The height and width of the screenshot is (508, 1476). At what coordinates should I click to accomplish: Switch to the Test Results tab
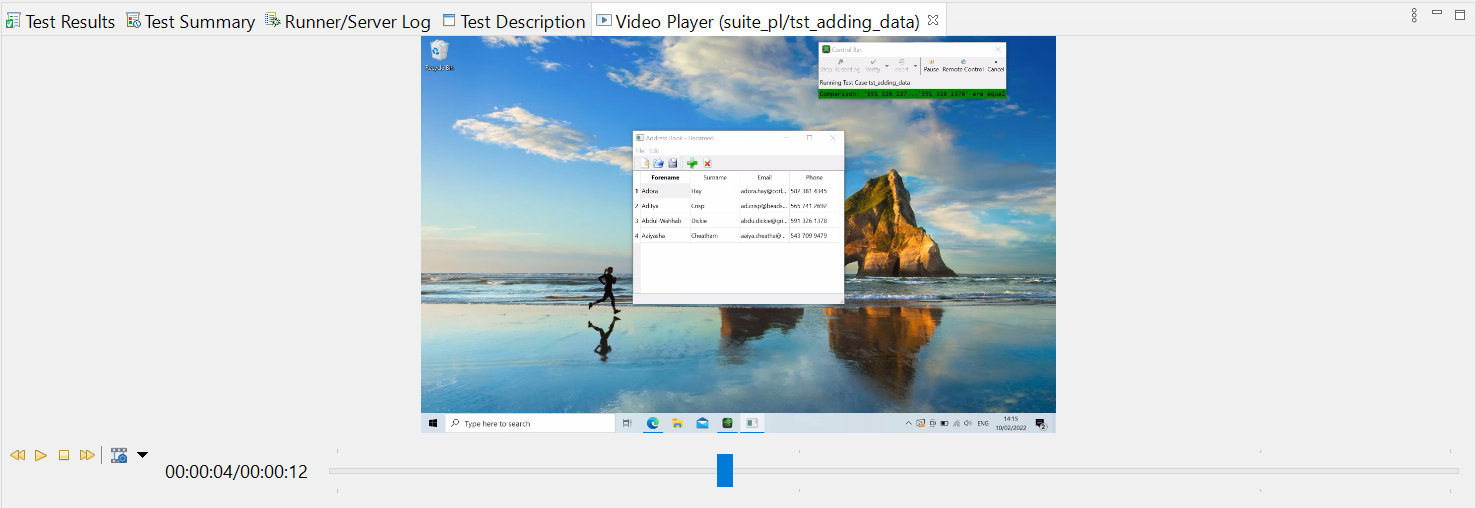pyautogui.click(x=70, y=21)
